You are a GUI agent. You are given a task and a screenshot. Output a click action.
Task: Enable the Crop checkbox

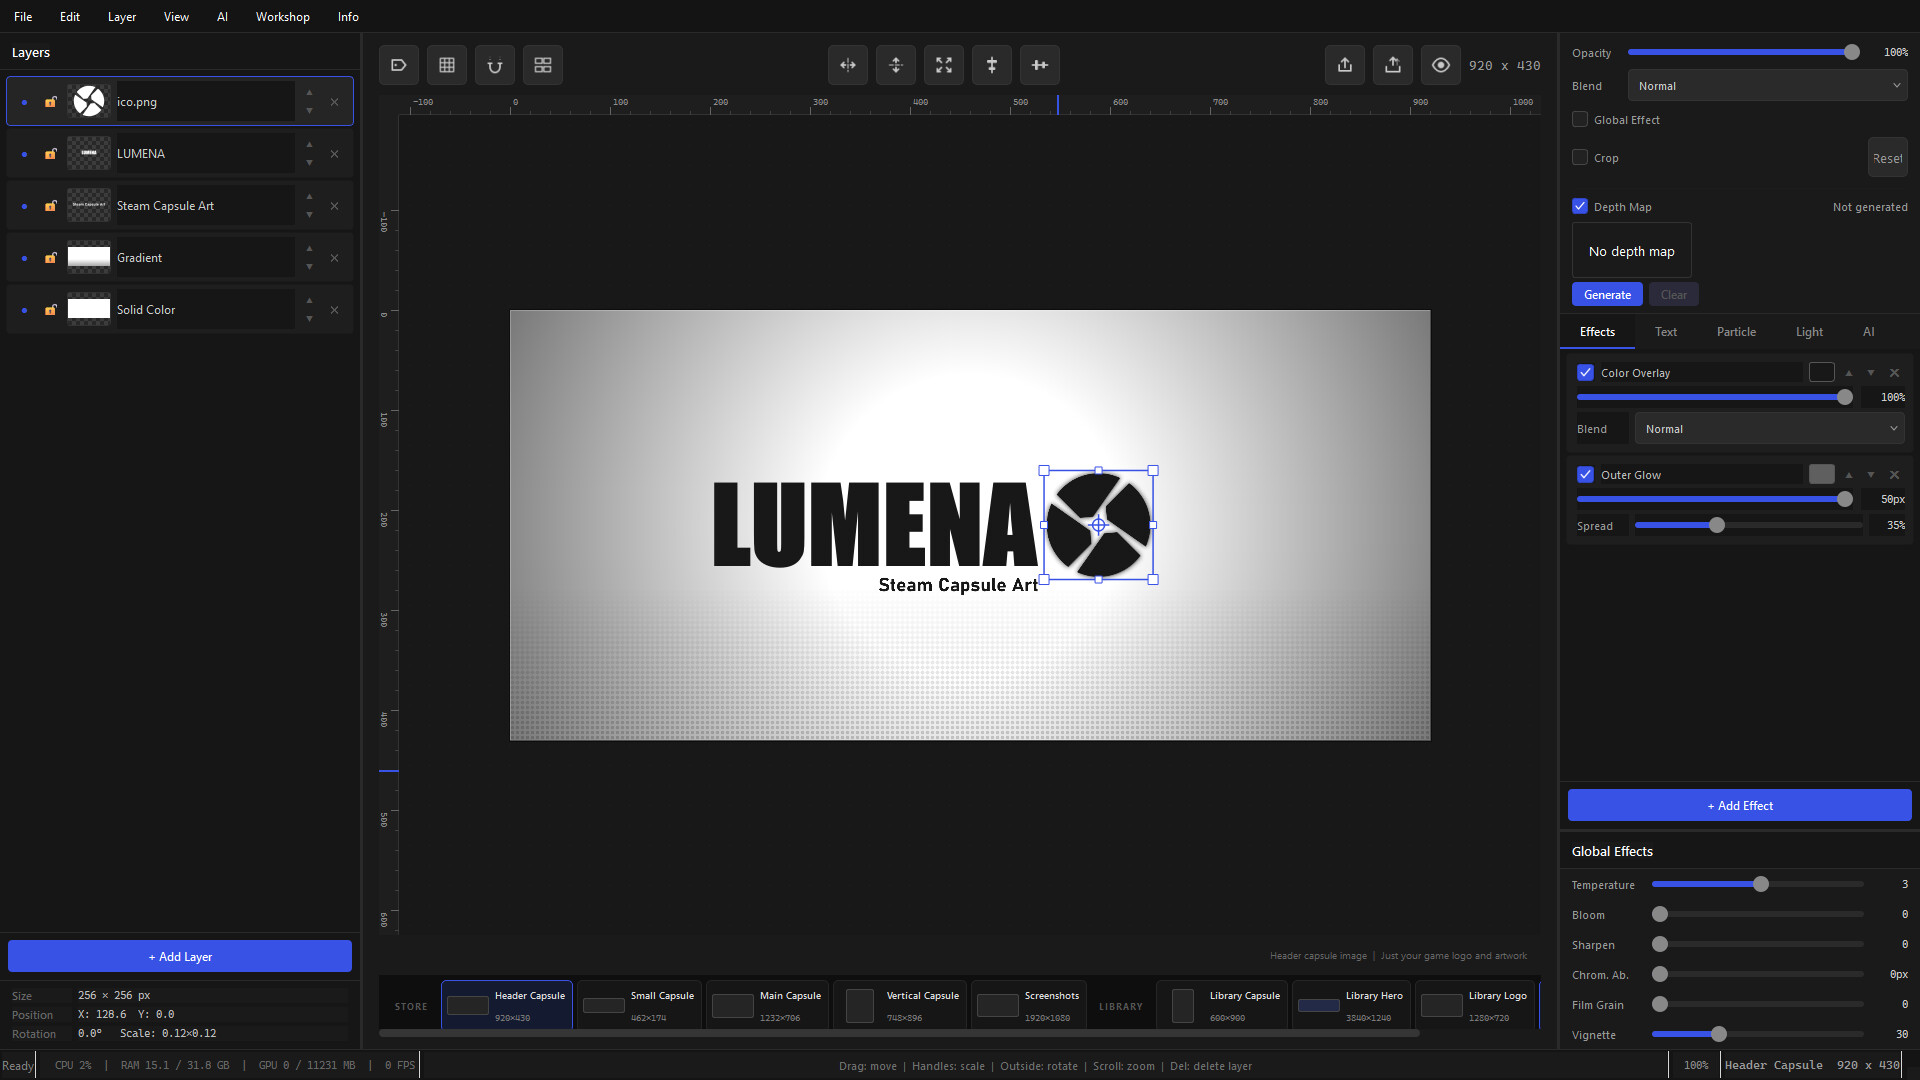(1580, 157)
